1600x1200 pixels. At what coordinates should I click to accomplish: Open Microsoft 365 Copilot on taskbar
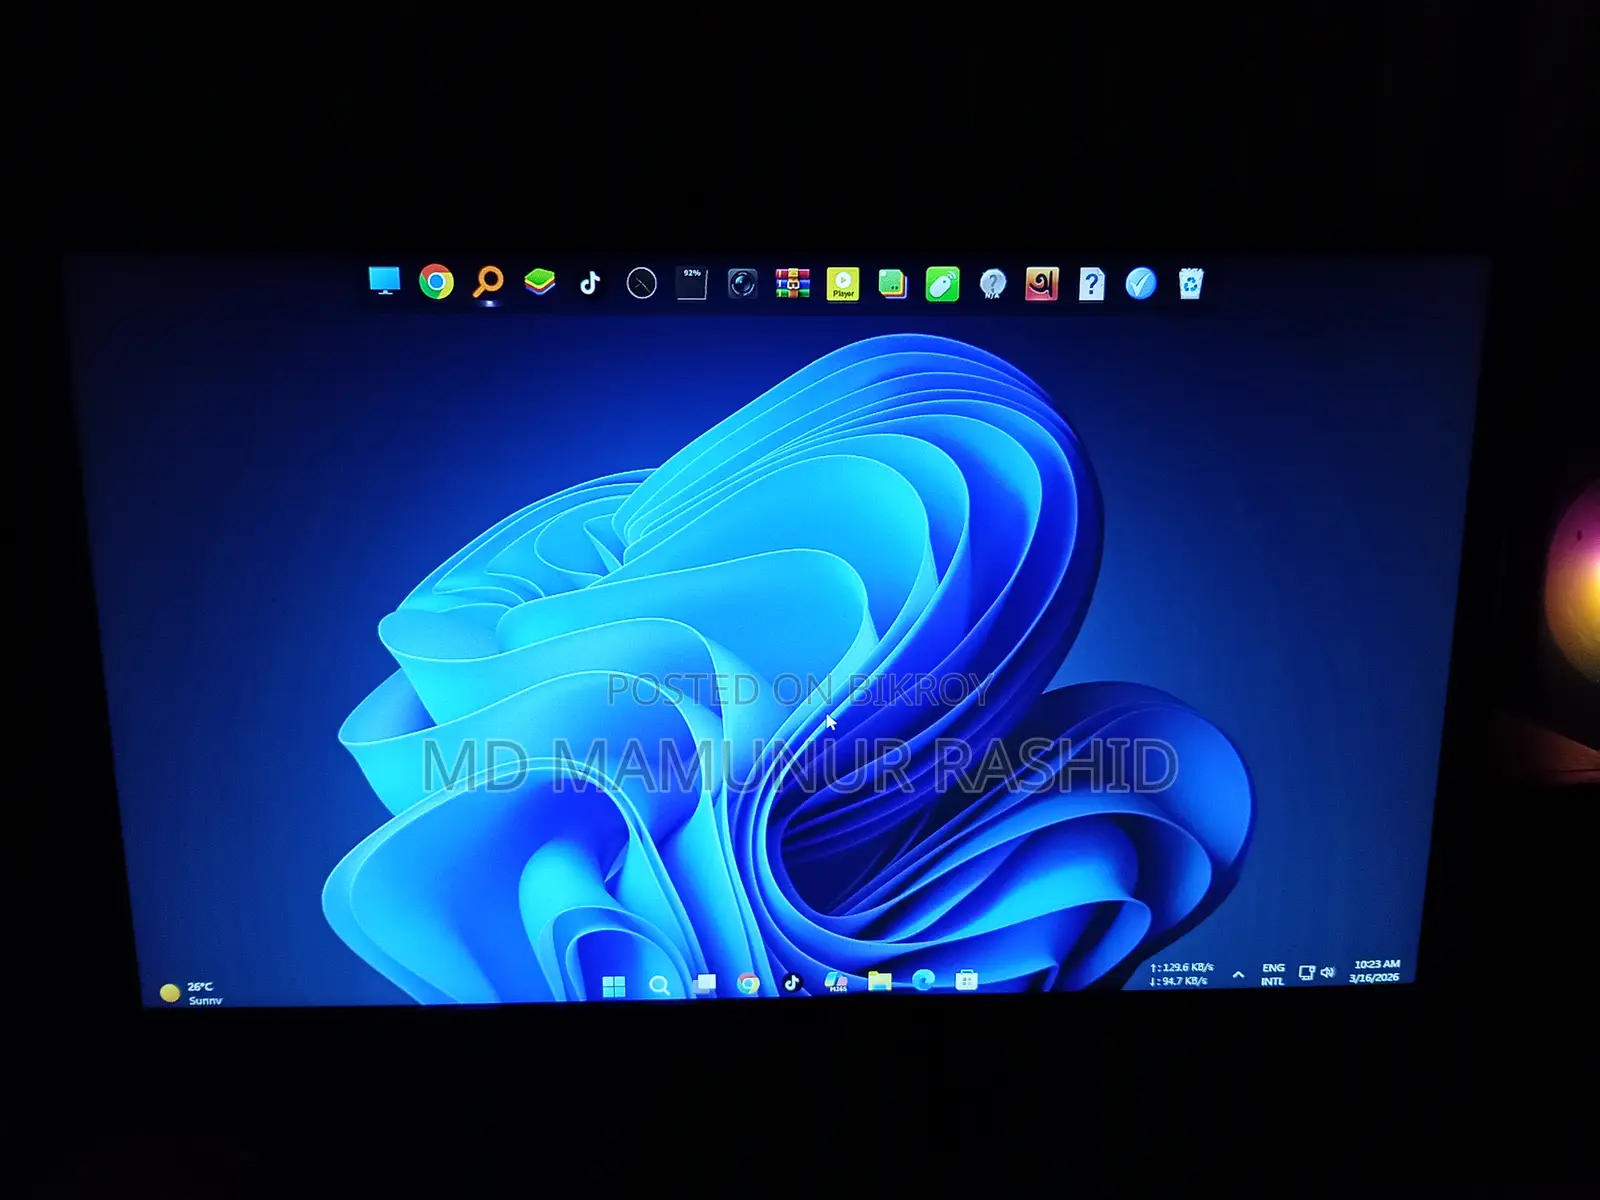[x=836, y=982]
